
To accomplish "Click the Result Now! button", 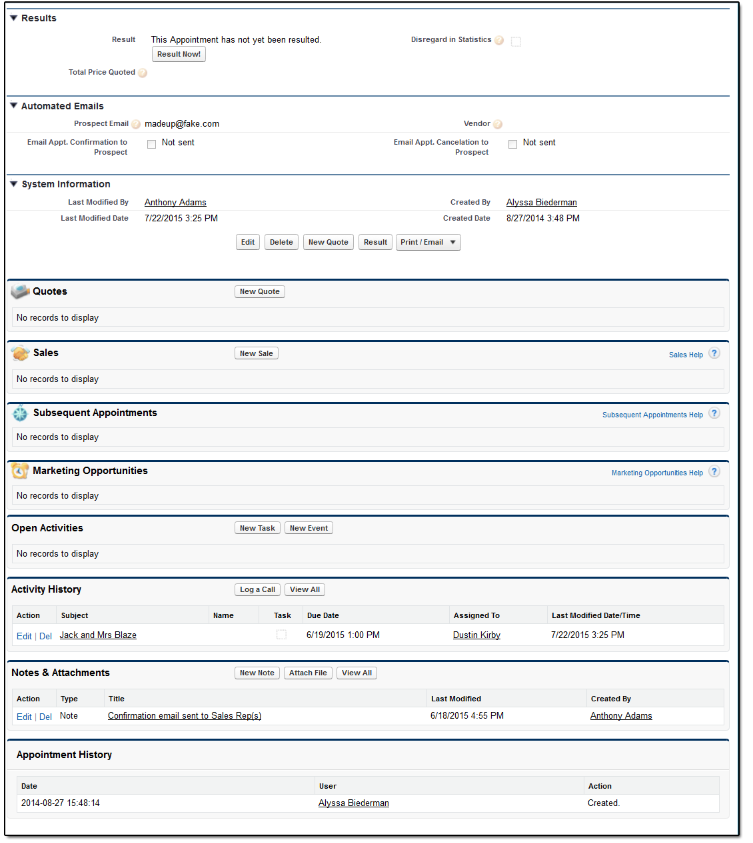I will pos(179,54).
